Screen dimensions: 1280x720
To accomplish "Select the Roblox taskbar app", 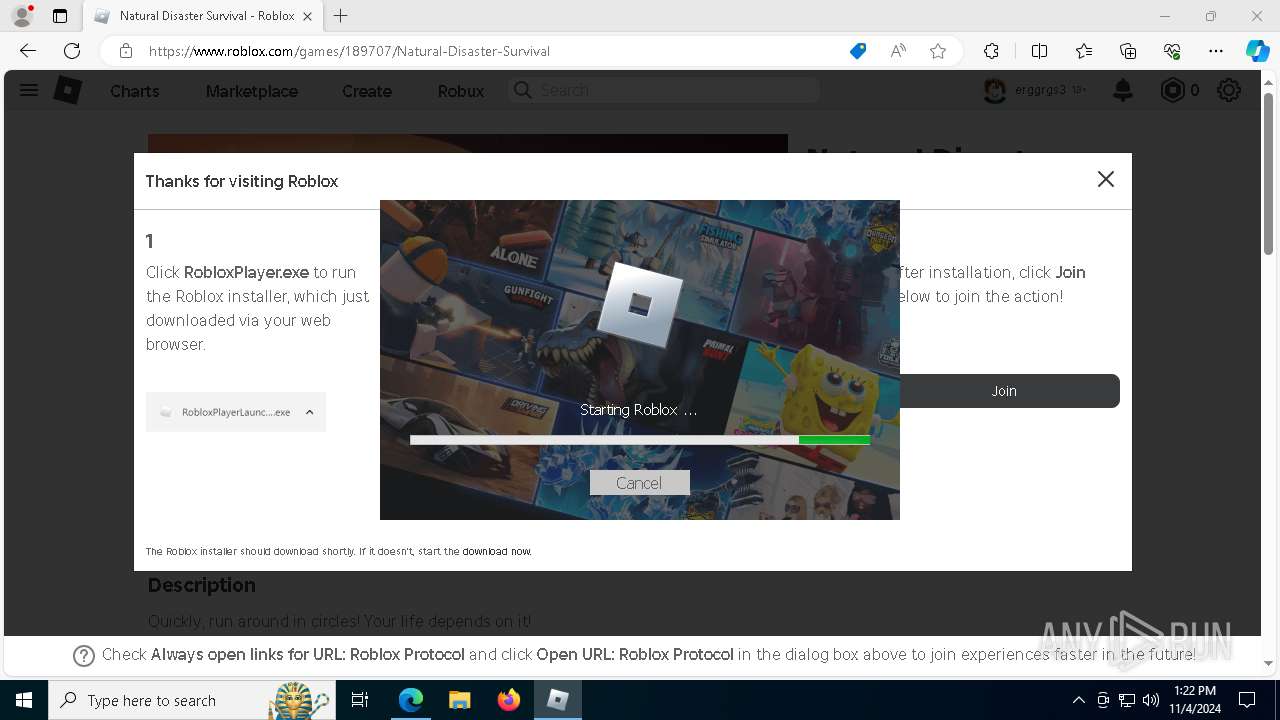I will click(x=558, y=700).
